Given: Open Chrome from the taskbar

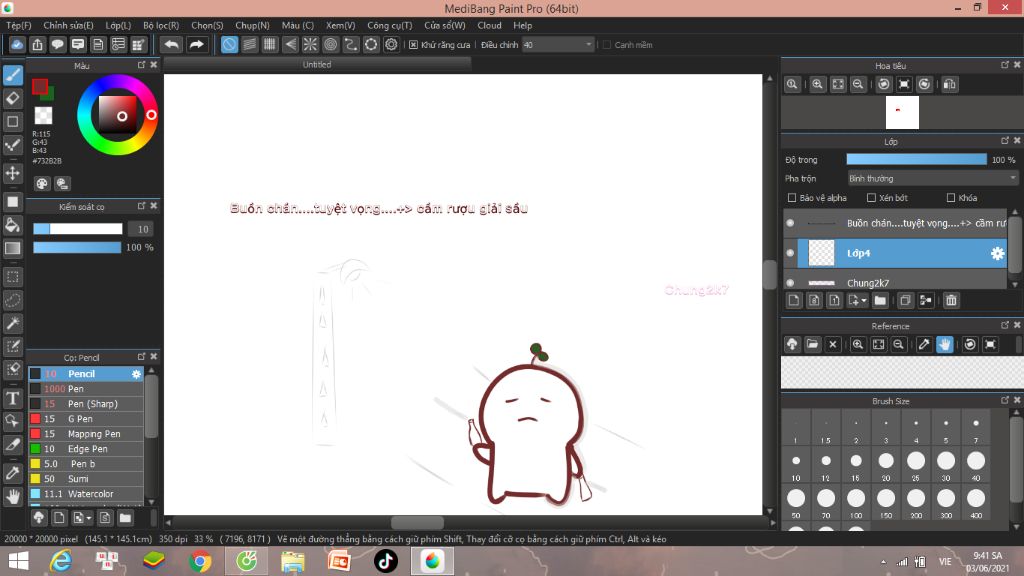Looking at the screenshot, I should pos(200,561).
